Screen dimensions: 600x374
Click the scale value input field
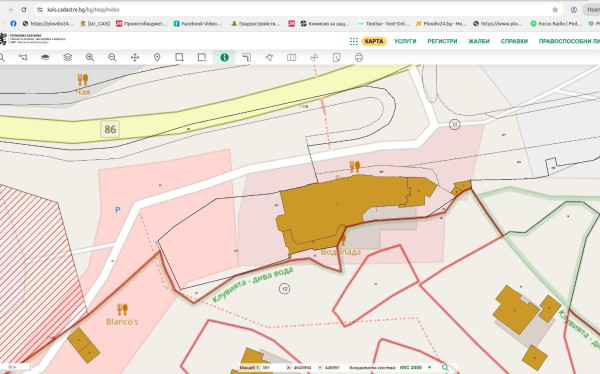tap(272, 367)
